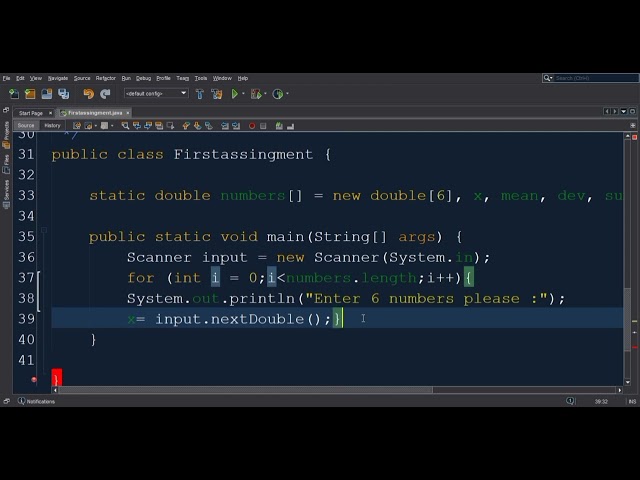
Task: Click the Build Project hammer icon
Action: tap(200, 94)
